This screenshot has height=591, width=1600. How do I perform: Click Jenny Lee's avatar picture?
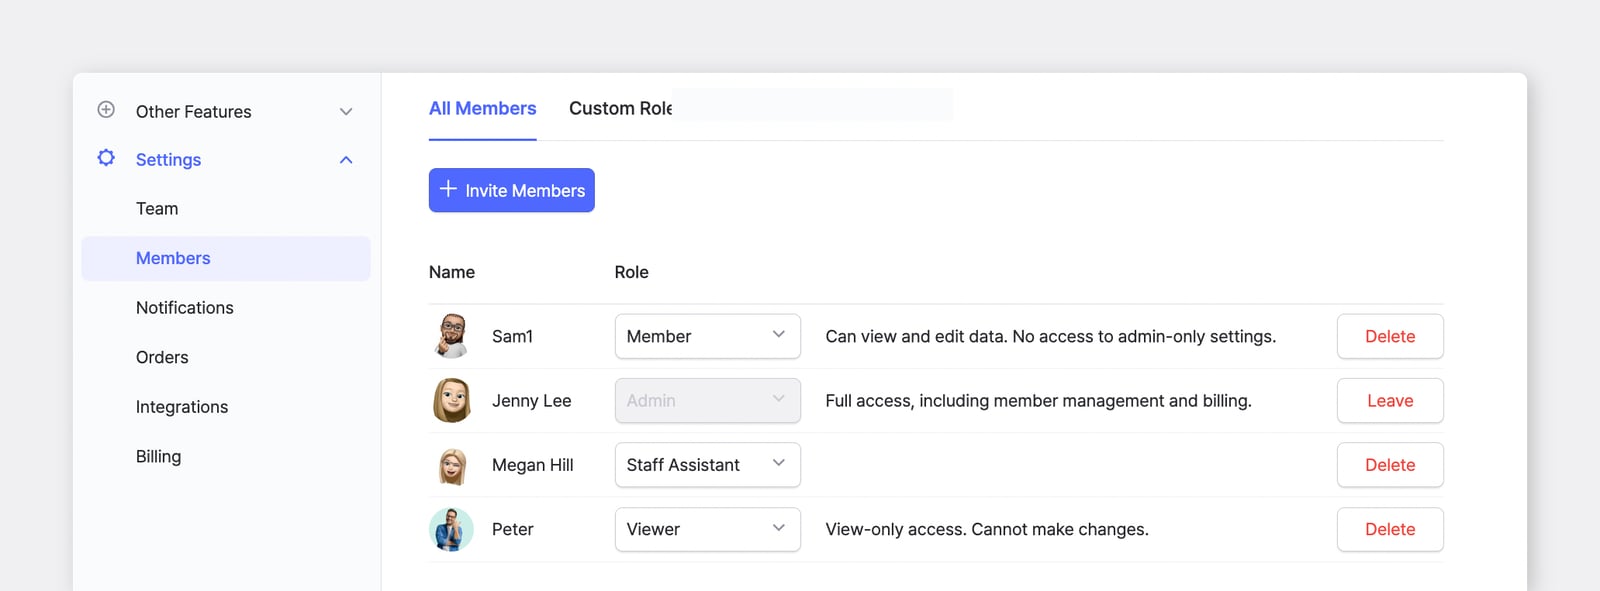[x=452, y=400]
